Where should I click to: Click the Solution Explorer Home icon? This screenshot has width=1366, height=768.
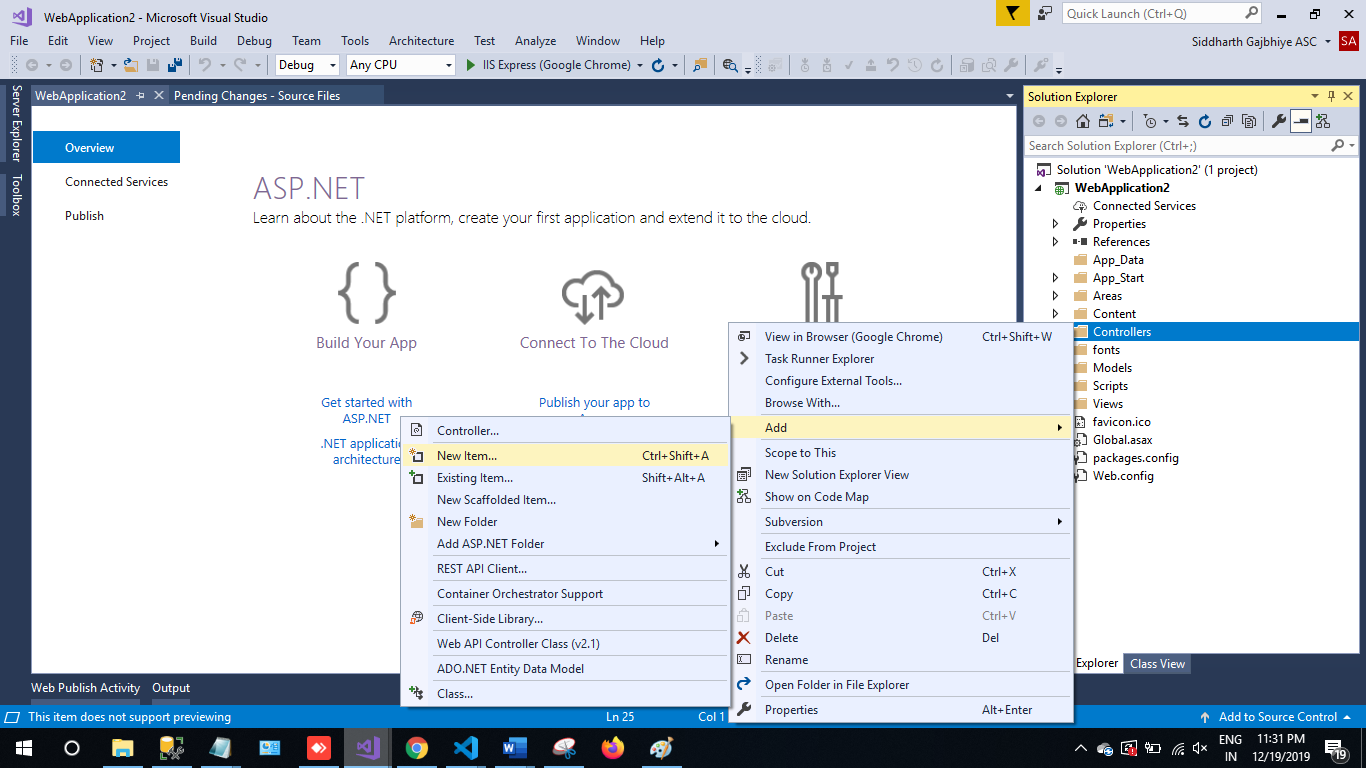pyautogui.click(x=1083, y=121)
